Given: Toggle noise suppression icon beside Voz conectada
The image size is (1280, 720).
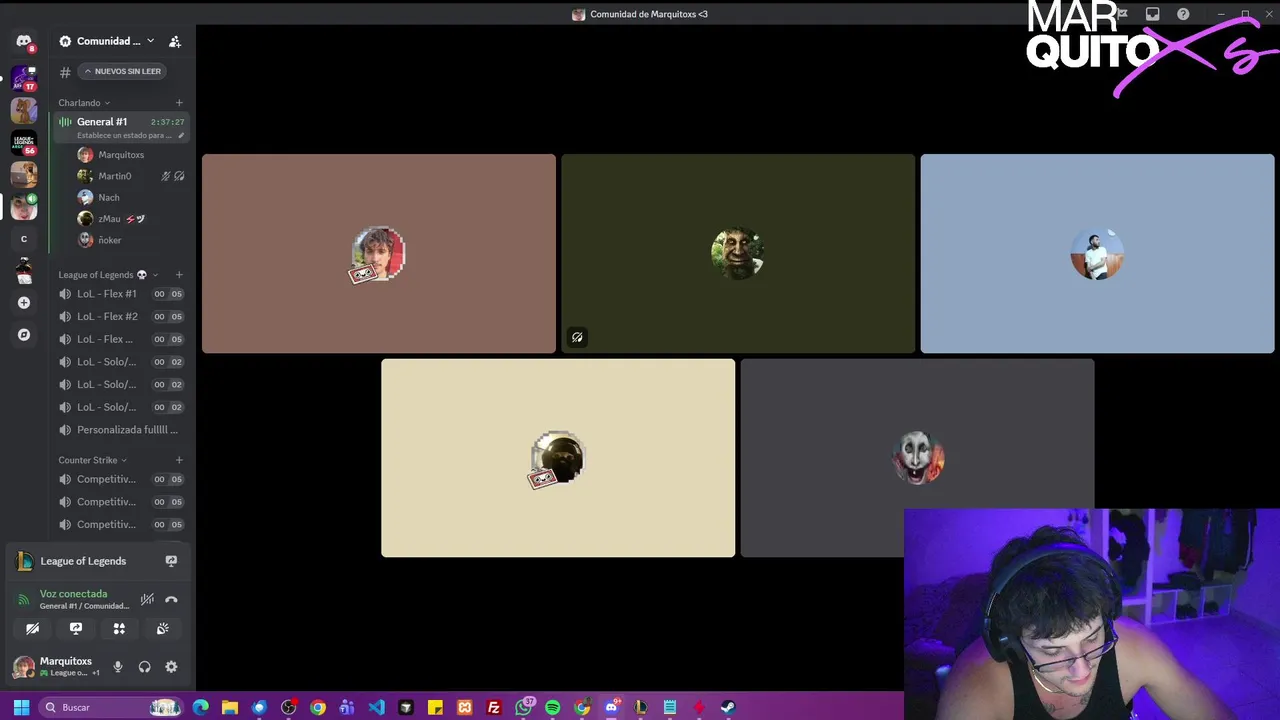Looking at the screenshot, I should tap(147, 600).
